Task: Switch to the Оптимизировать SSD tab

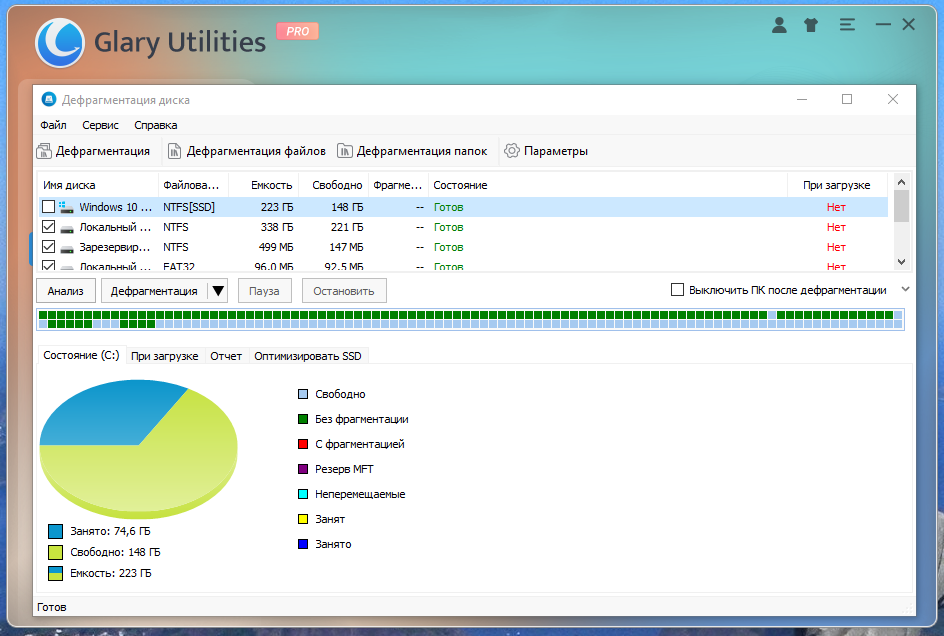Action: (308, 356)
